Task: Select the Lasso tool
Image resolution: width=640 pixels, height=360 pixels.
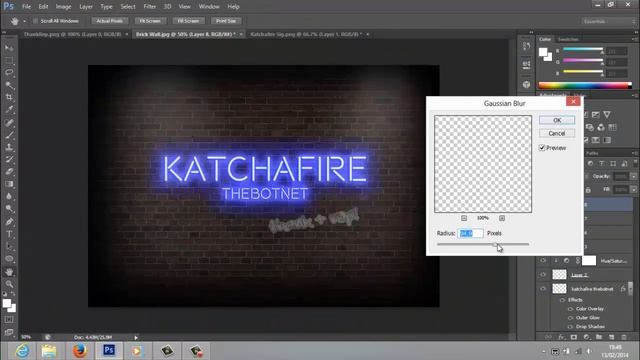Action: [9, 73]
